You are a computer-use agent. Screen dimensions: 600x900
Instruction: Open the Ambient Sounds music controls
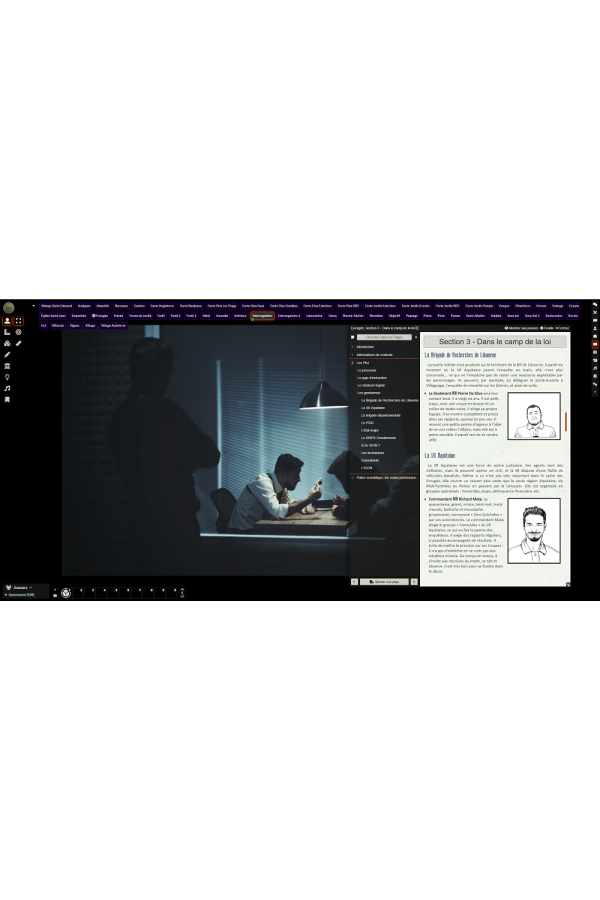coord(7,388)
